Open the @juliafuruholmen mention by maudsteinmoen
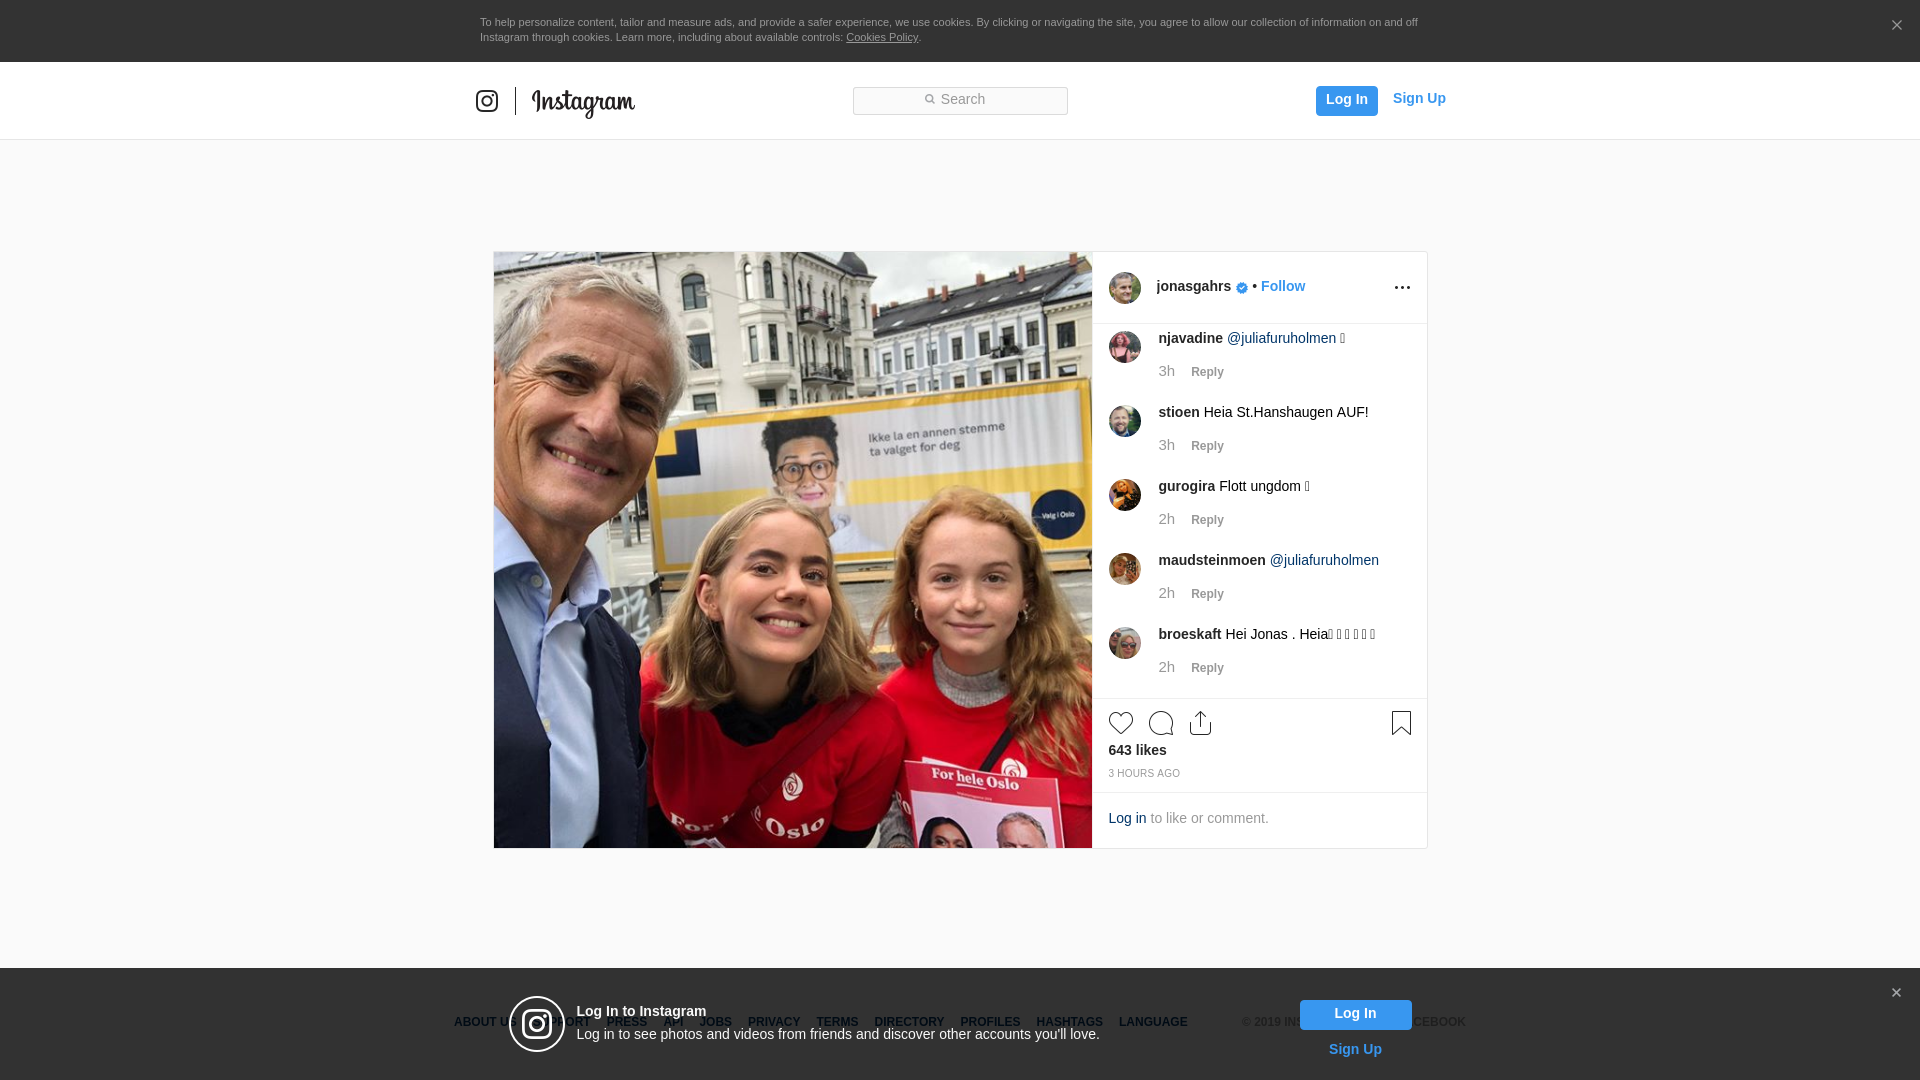1920x1080 pixels. [1324, 560]
